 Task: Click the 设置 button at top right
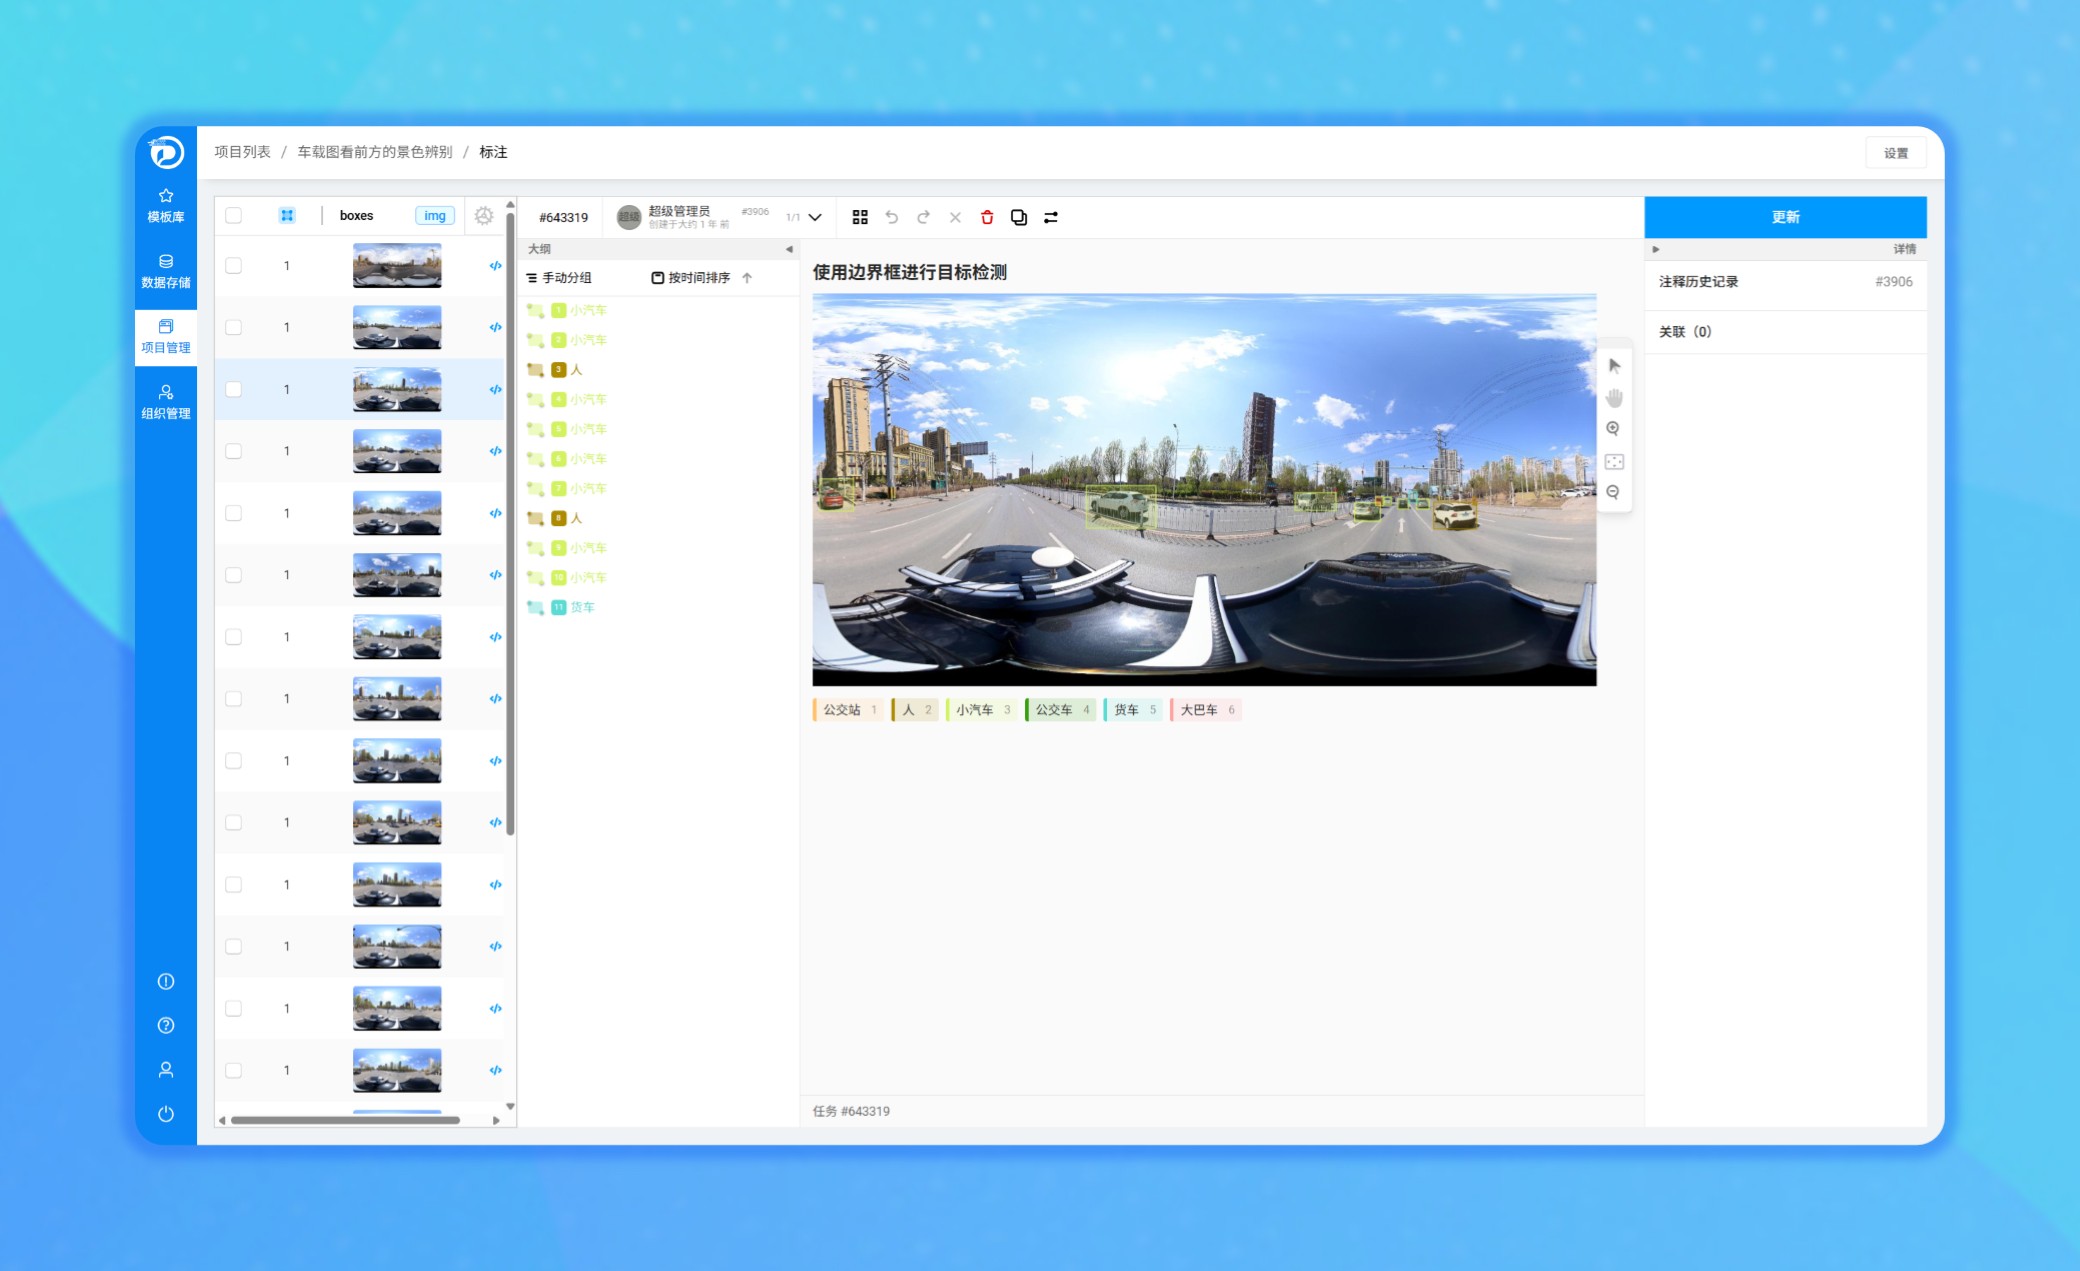point(1895,153)
